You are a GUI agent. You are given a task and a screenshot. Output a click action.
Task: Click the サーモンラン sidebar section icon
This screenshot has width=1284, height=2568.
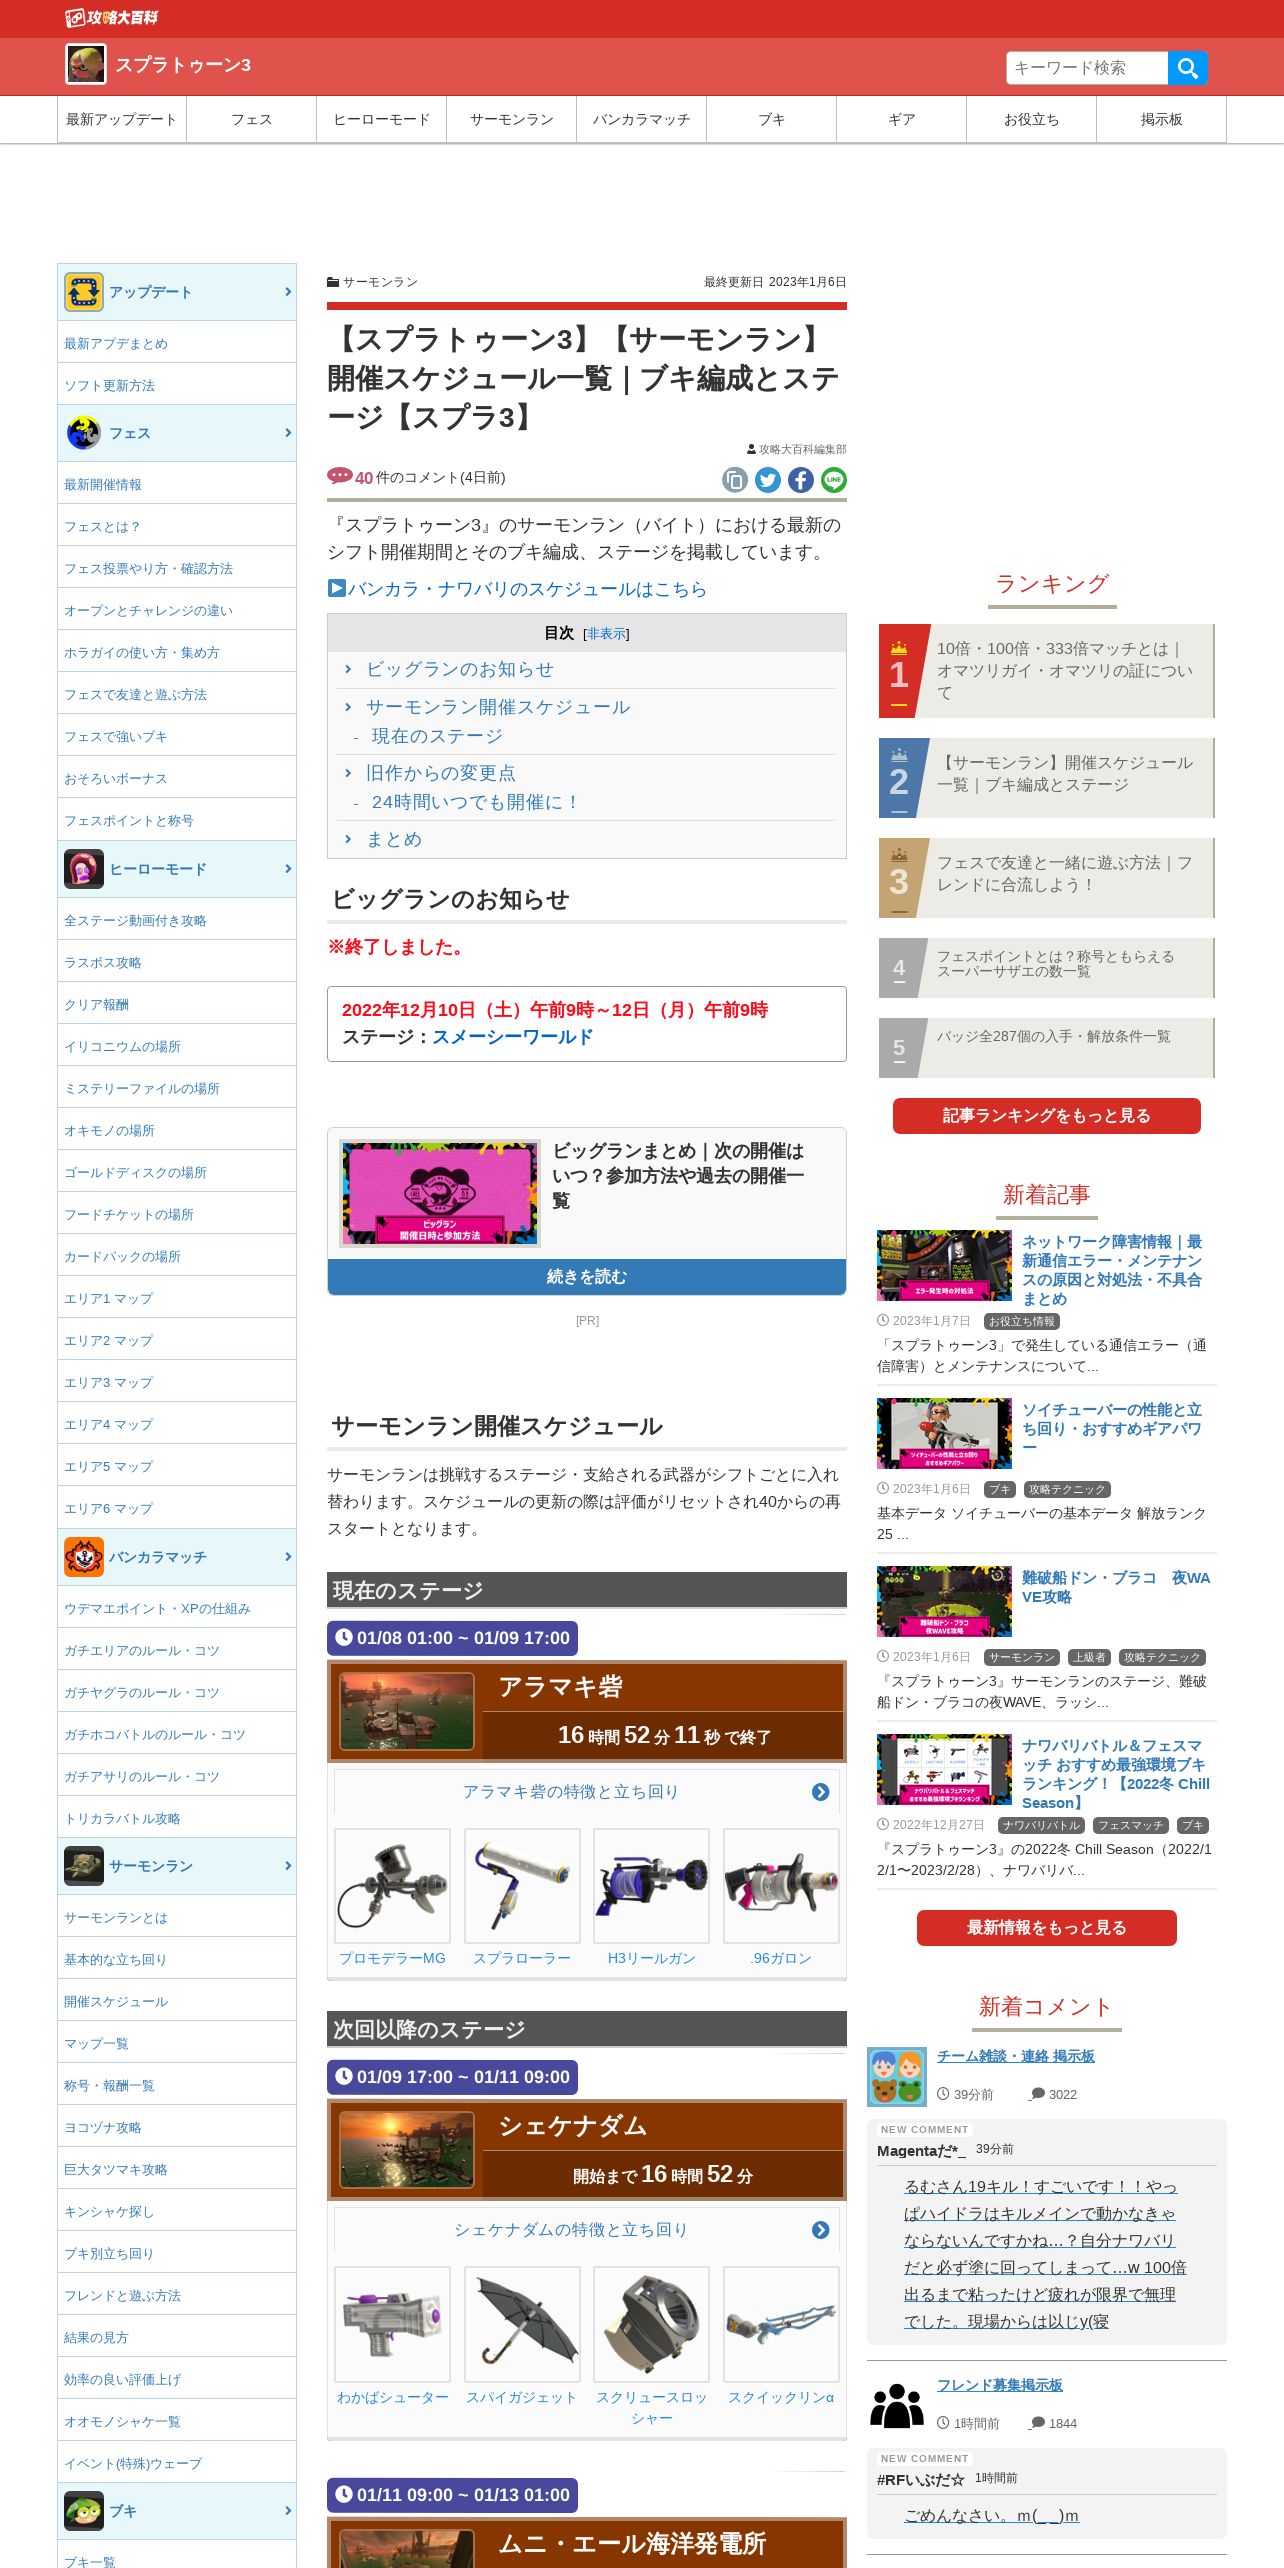[84, 1866]
